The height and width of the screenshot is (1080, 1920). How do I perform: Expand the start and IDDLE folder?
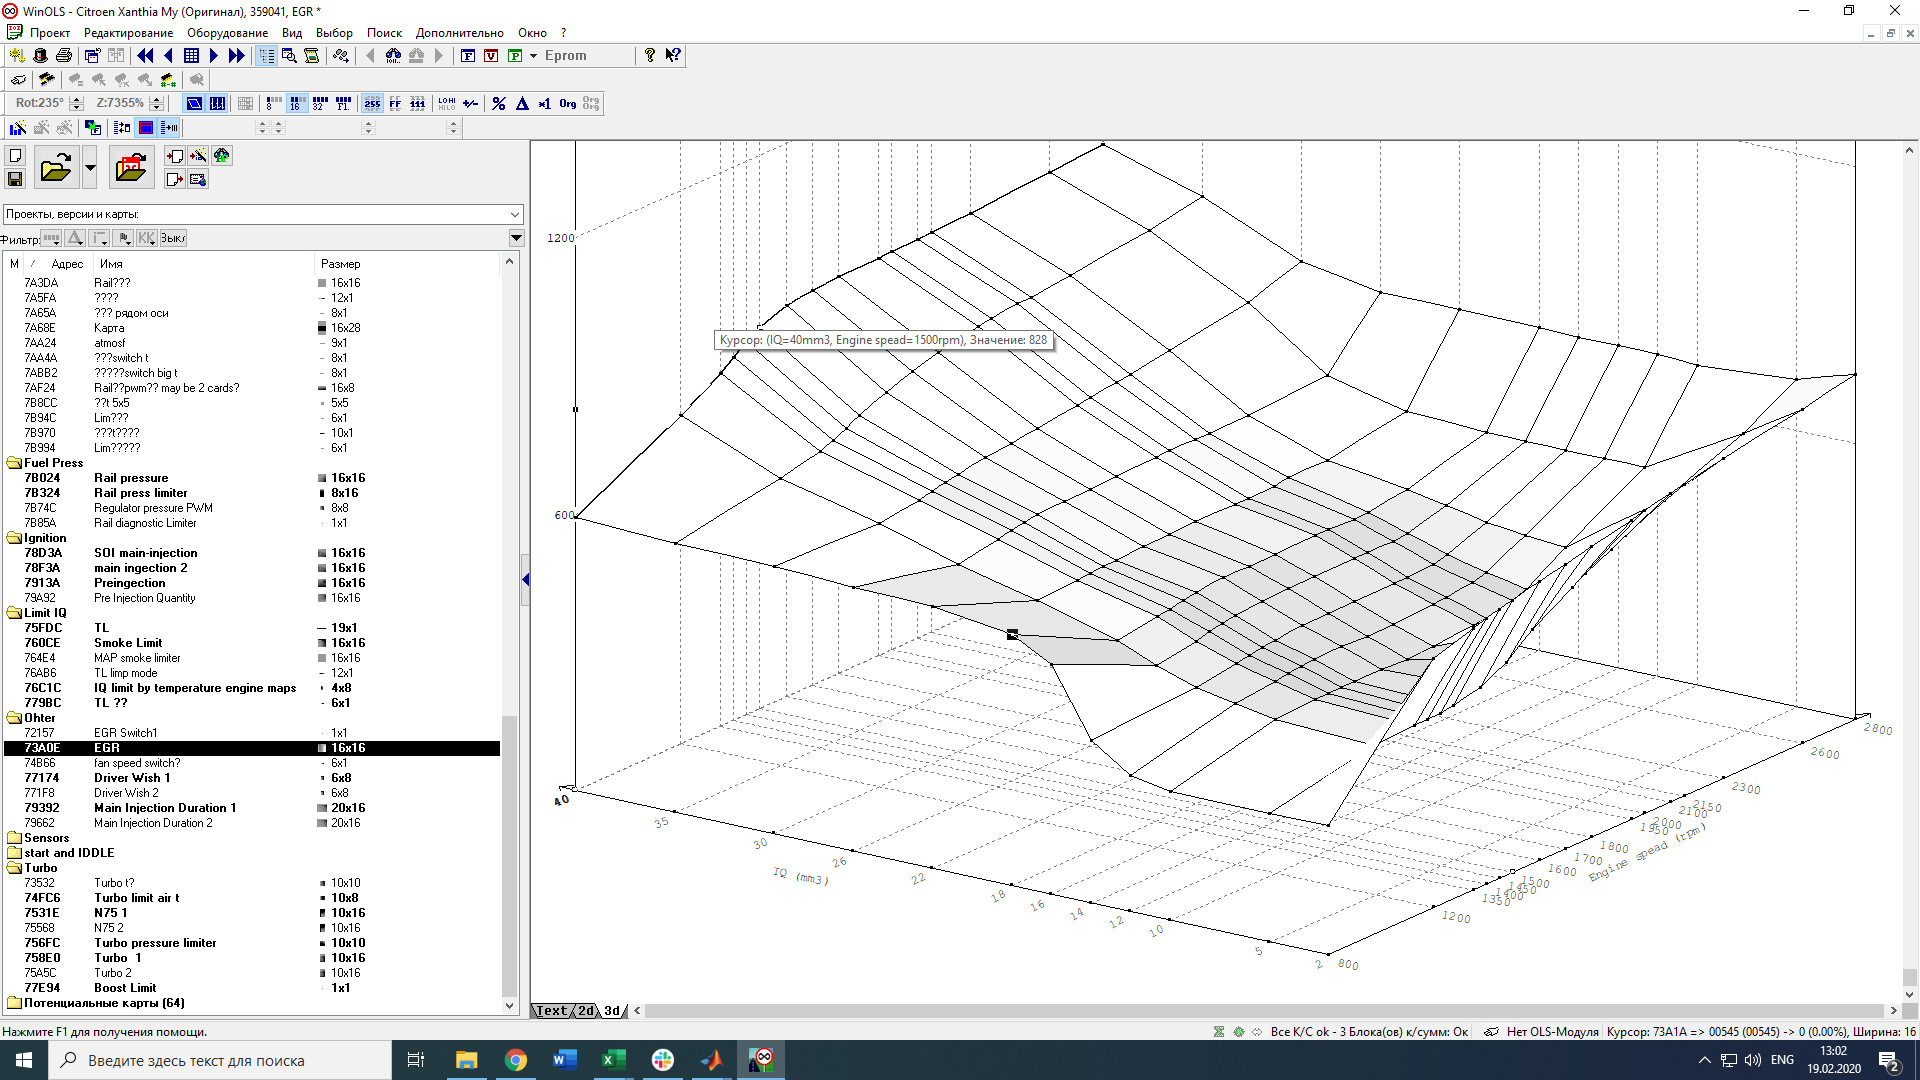coord(14,853)
